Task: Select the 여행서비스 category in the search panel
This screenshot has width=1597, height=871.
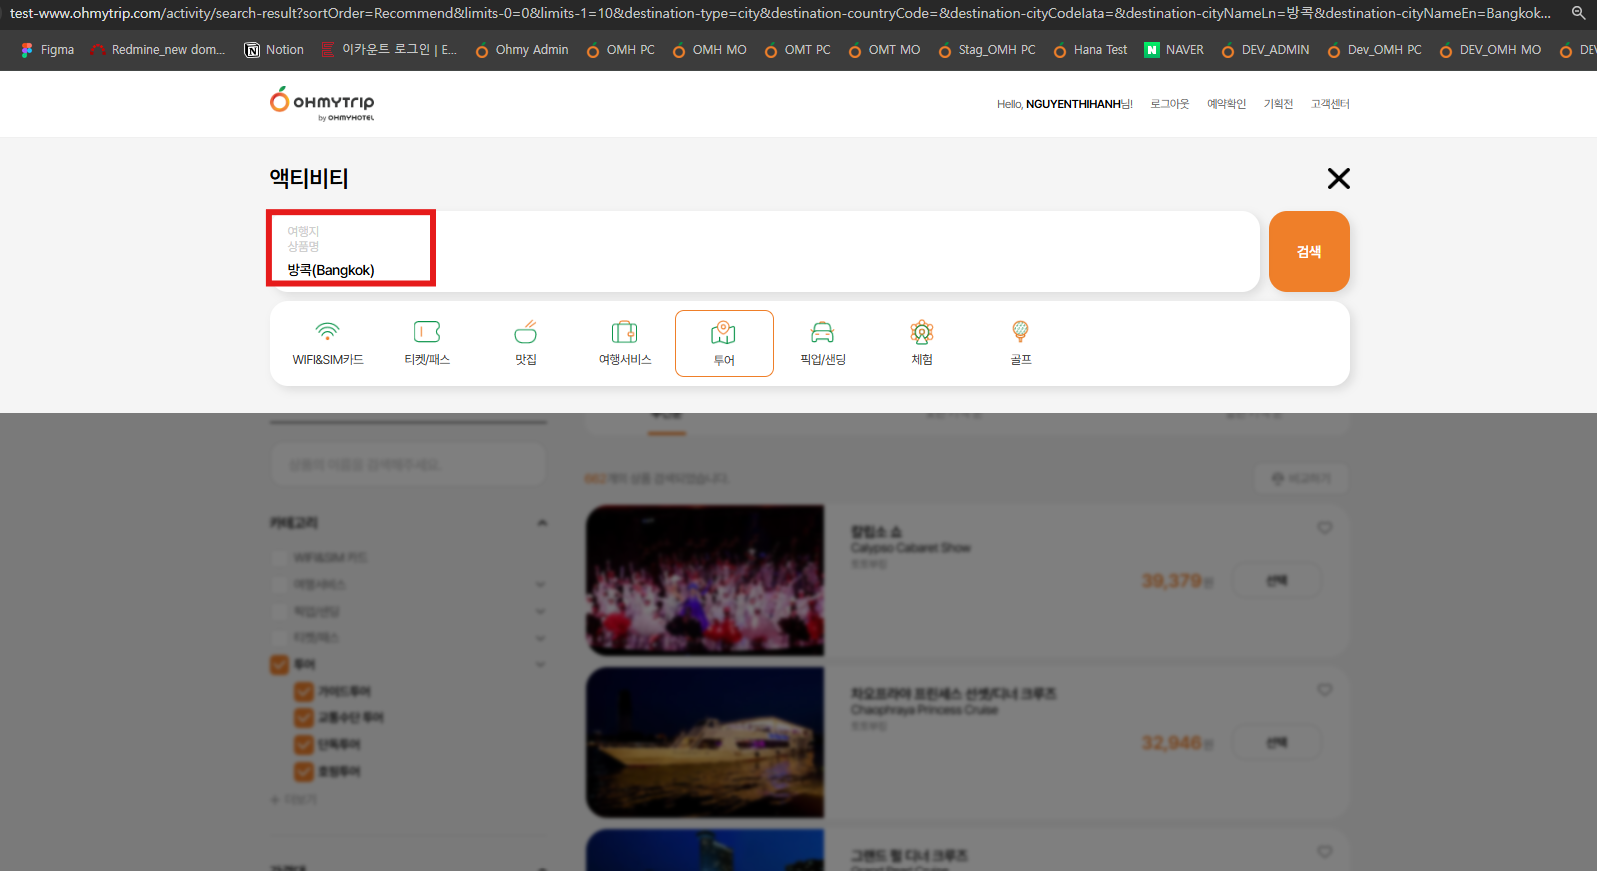Action: coord(625,343)
